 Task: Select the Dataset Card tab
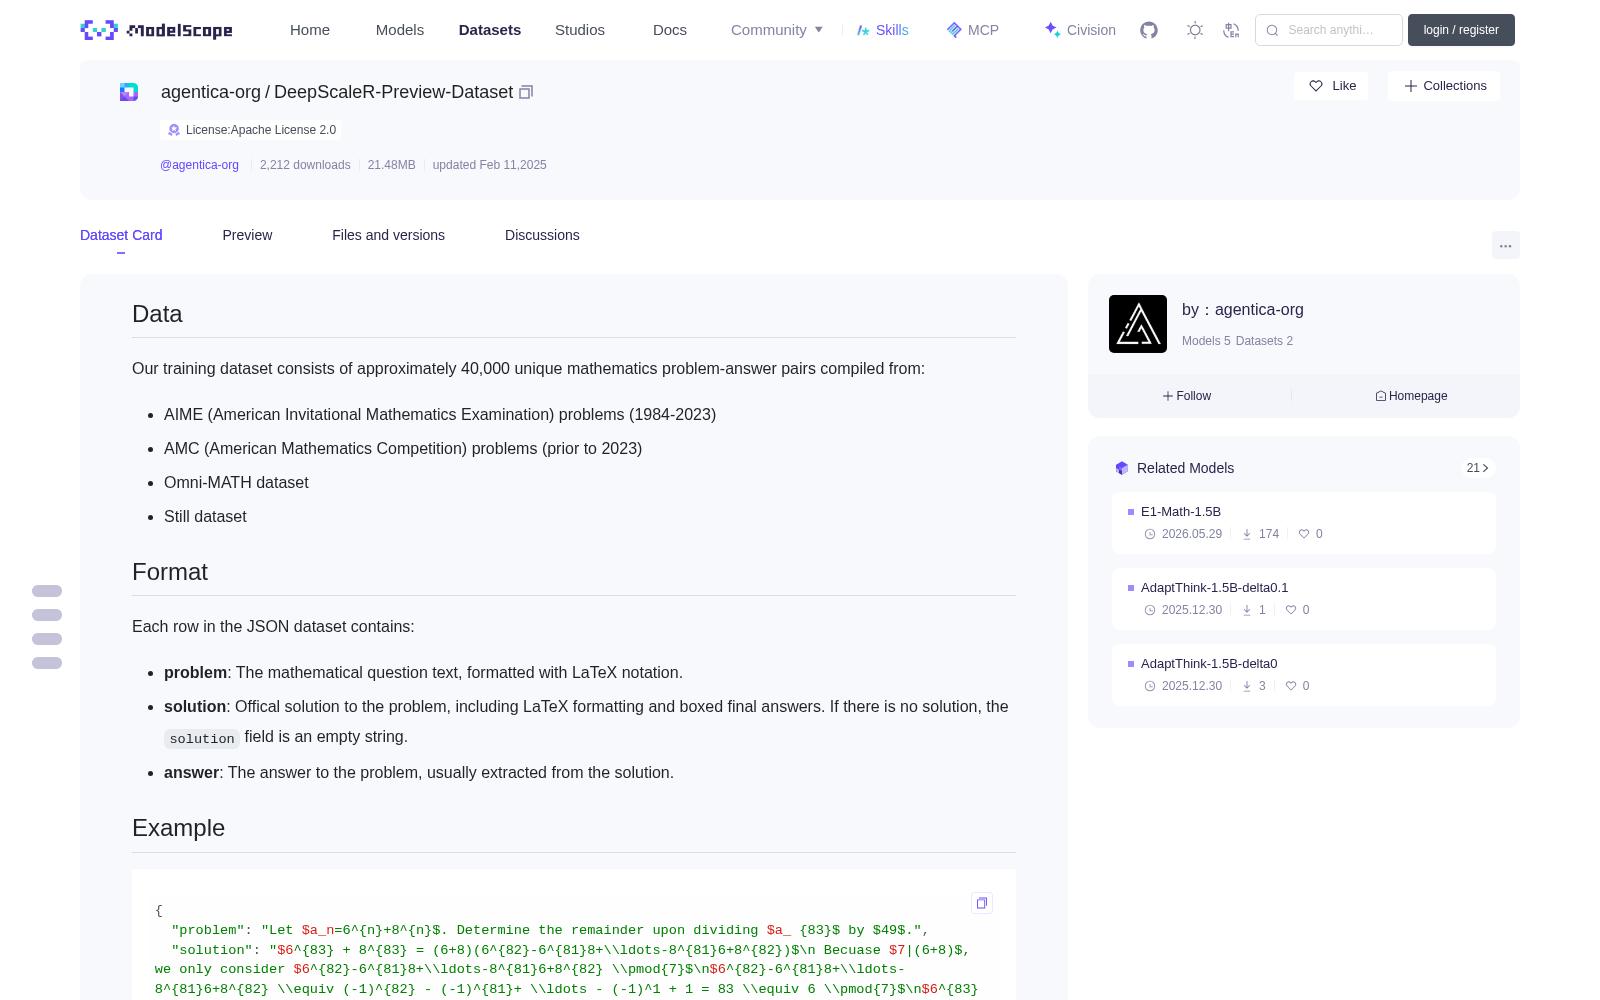coord(121,235)
